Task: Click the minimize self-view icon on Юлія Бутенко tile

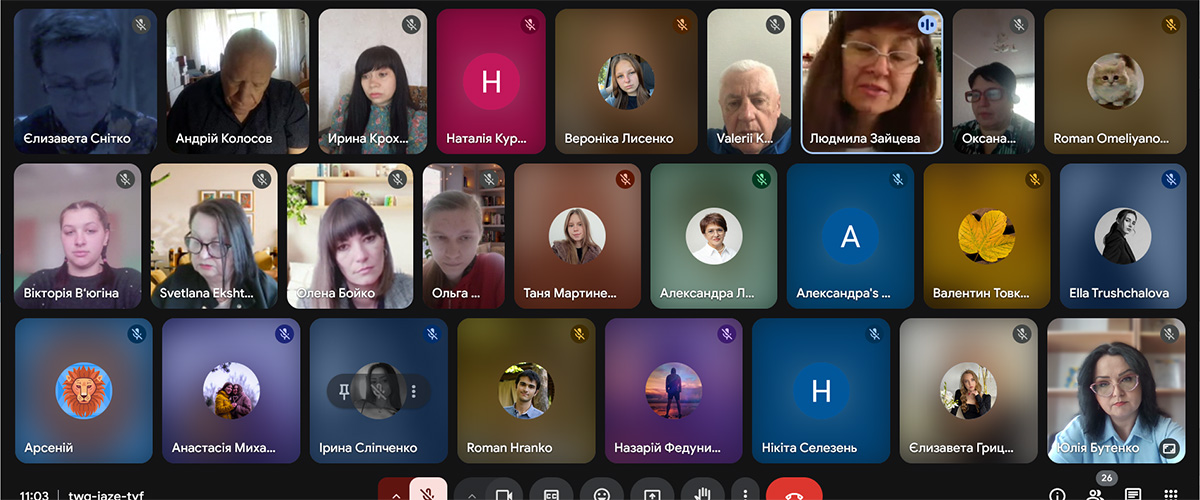Action: click(x=1167, y=448)
